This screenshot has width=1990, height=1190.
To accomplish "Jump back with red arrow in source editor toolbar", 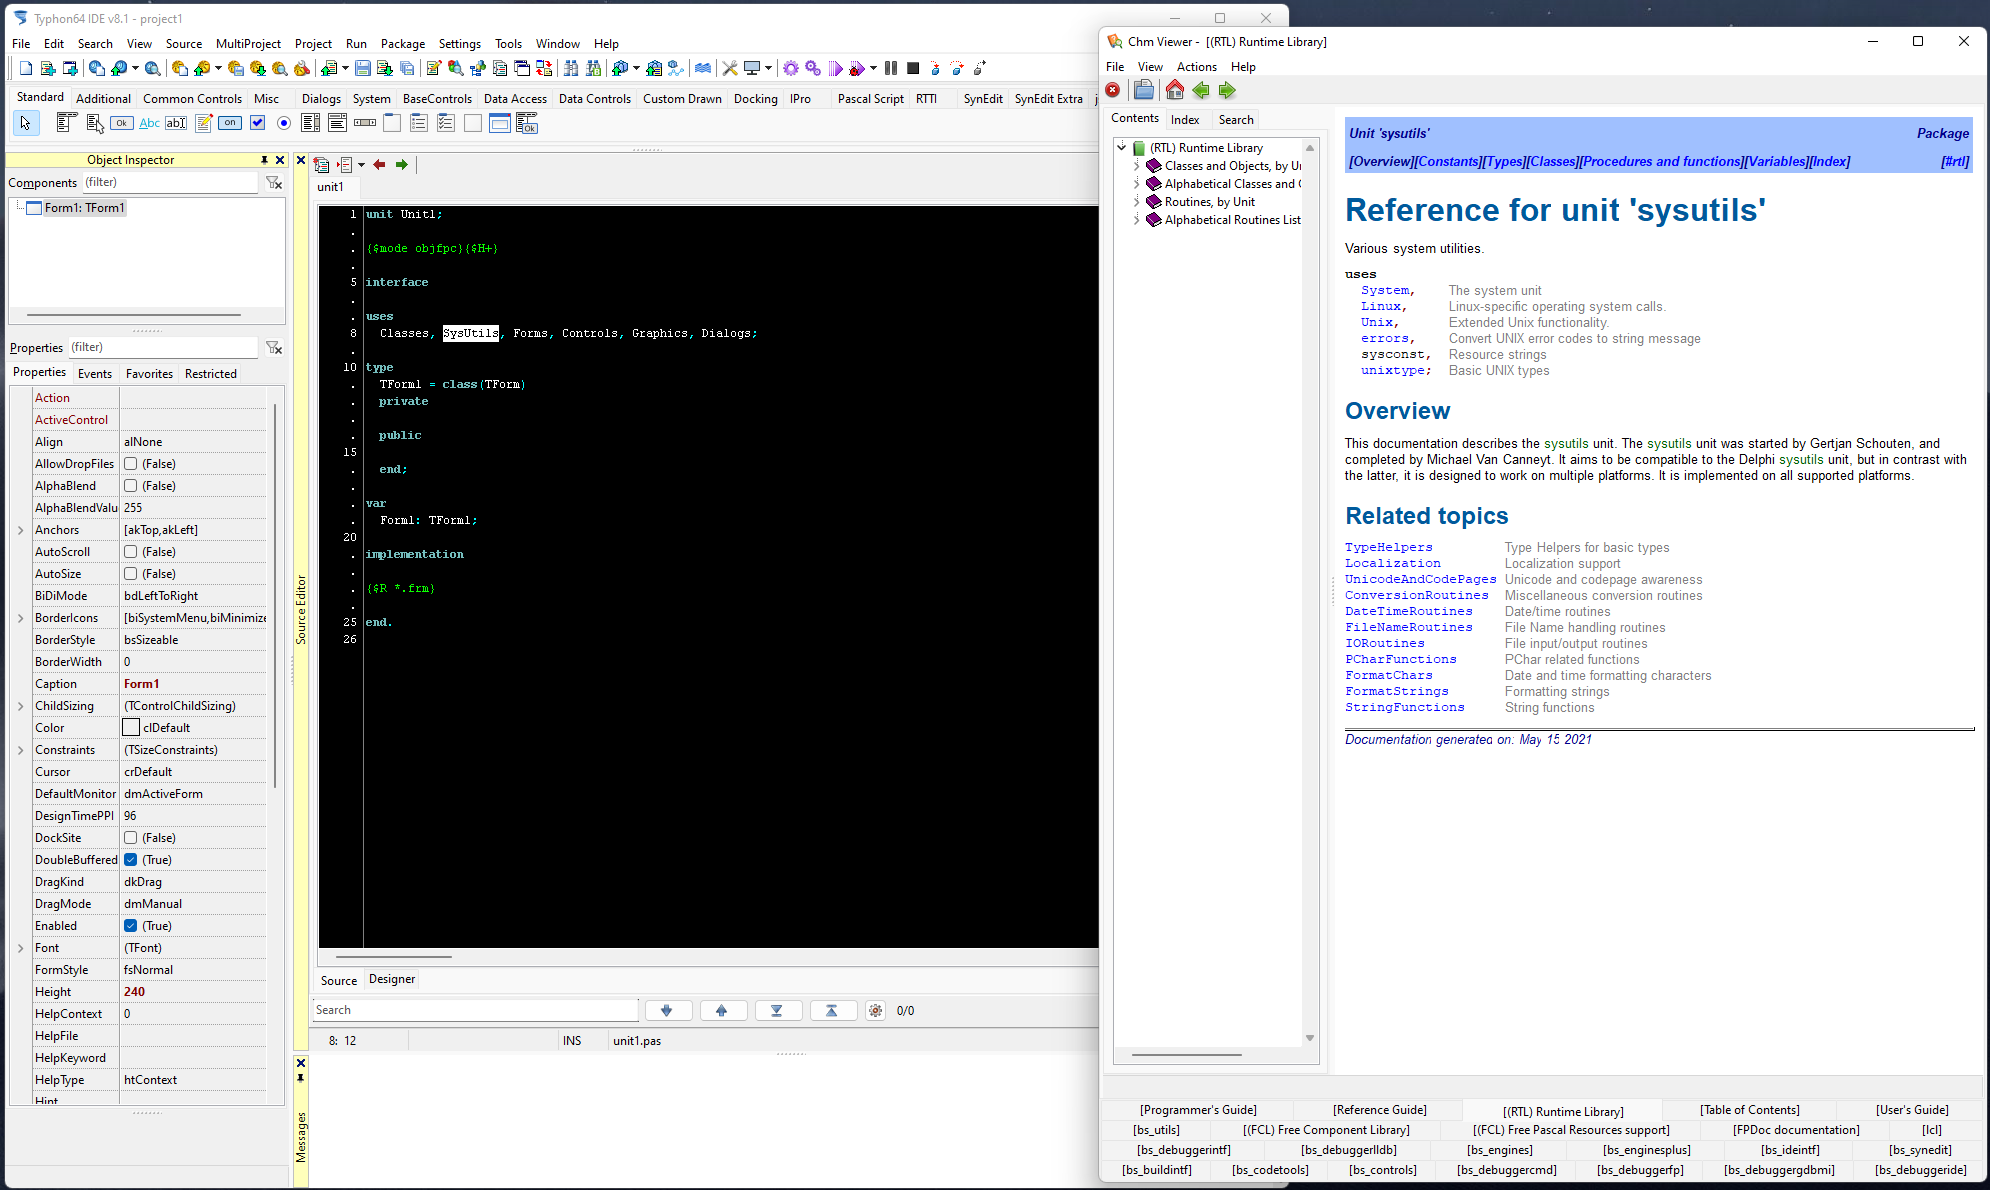I will click(x=379, y=164).
